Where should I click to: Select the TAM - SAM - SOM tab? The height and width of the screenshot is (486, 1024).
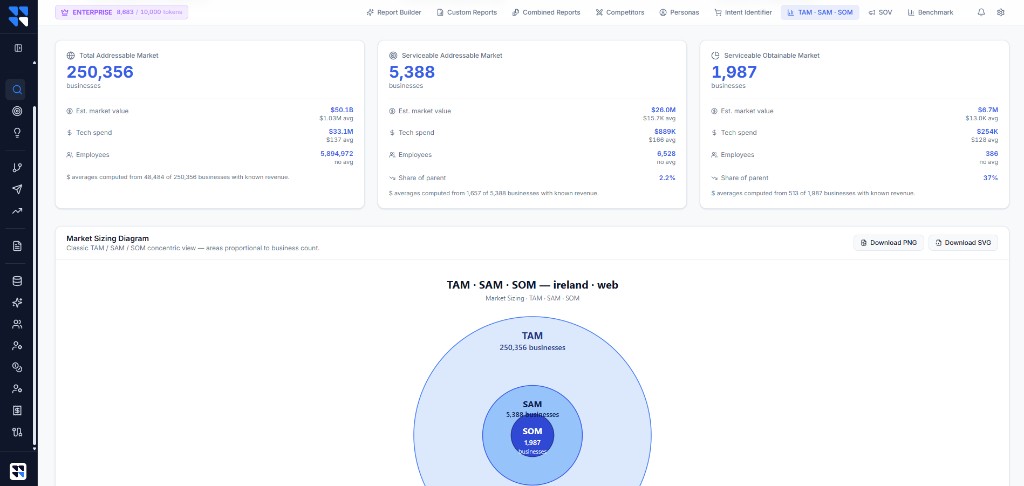820,12
